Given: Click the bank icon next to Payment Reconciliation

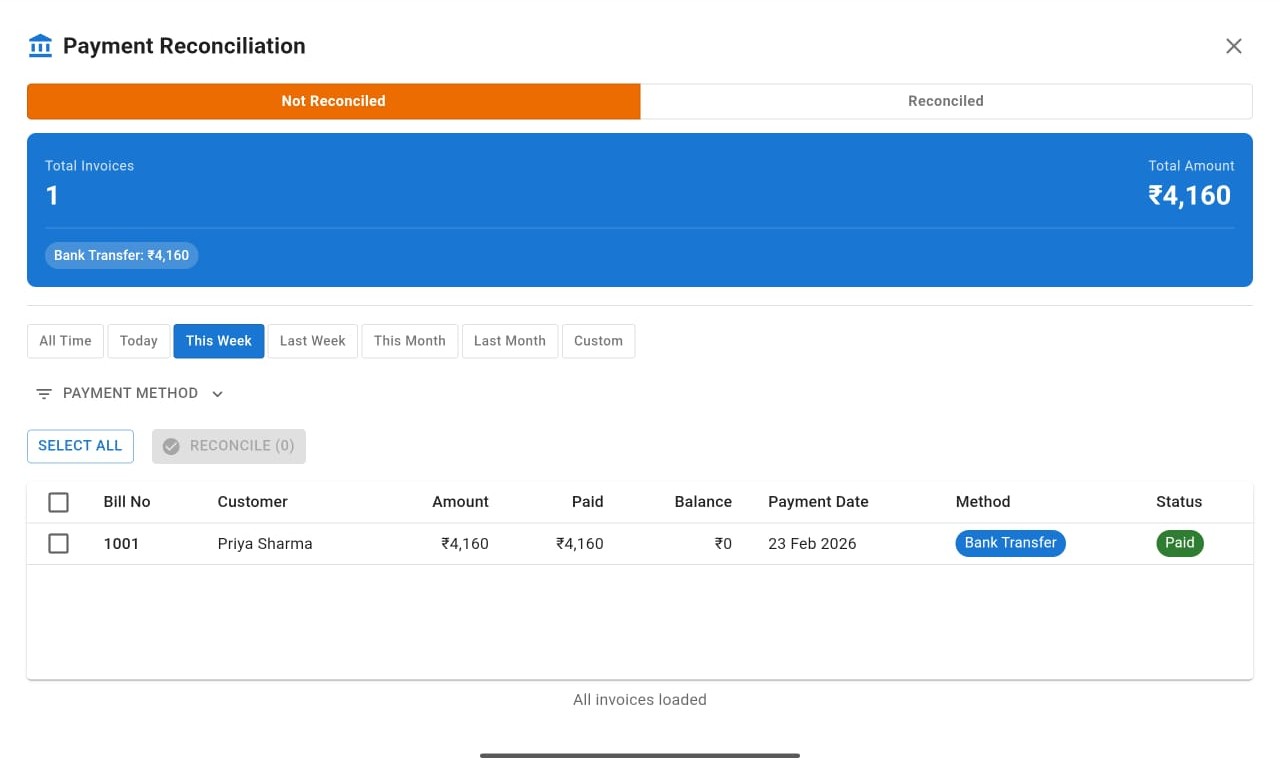Looking at the screenshot, I should click(39, 45).
